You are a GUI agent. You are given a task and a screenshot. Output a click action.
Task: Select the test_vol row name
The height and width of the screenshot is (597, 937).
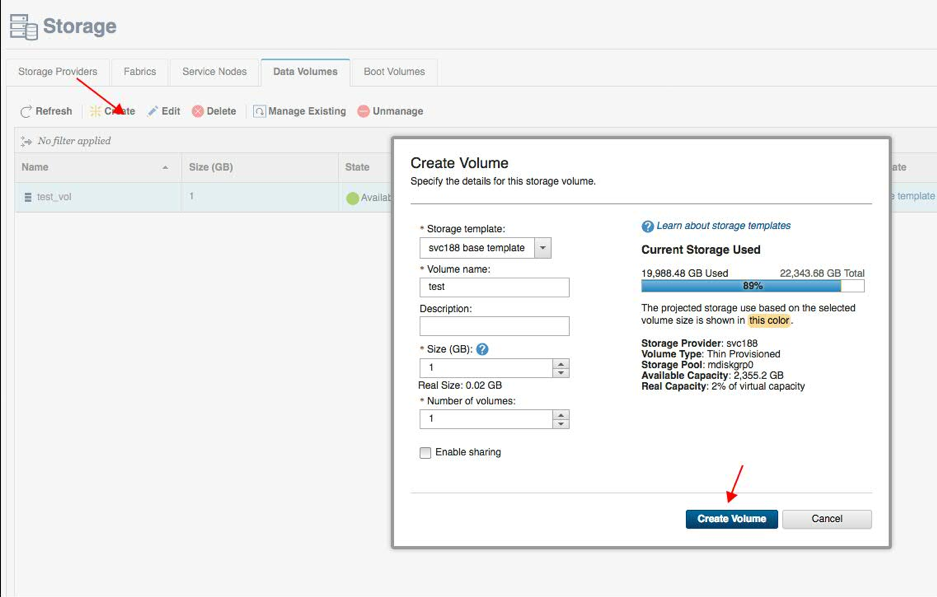point(54,197)
